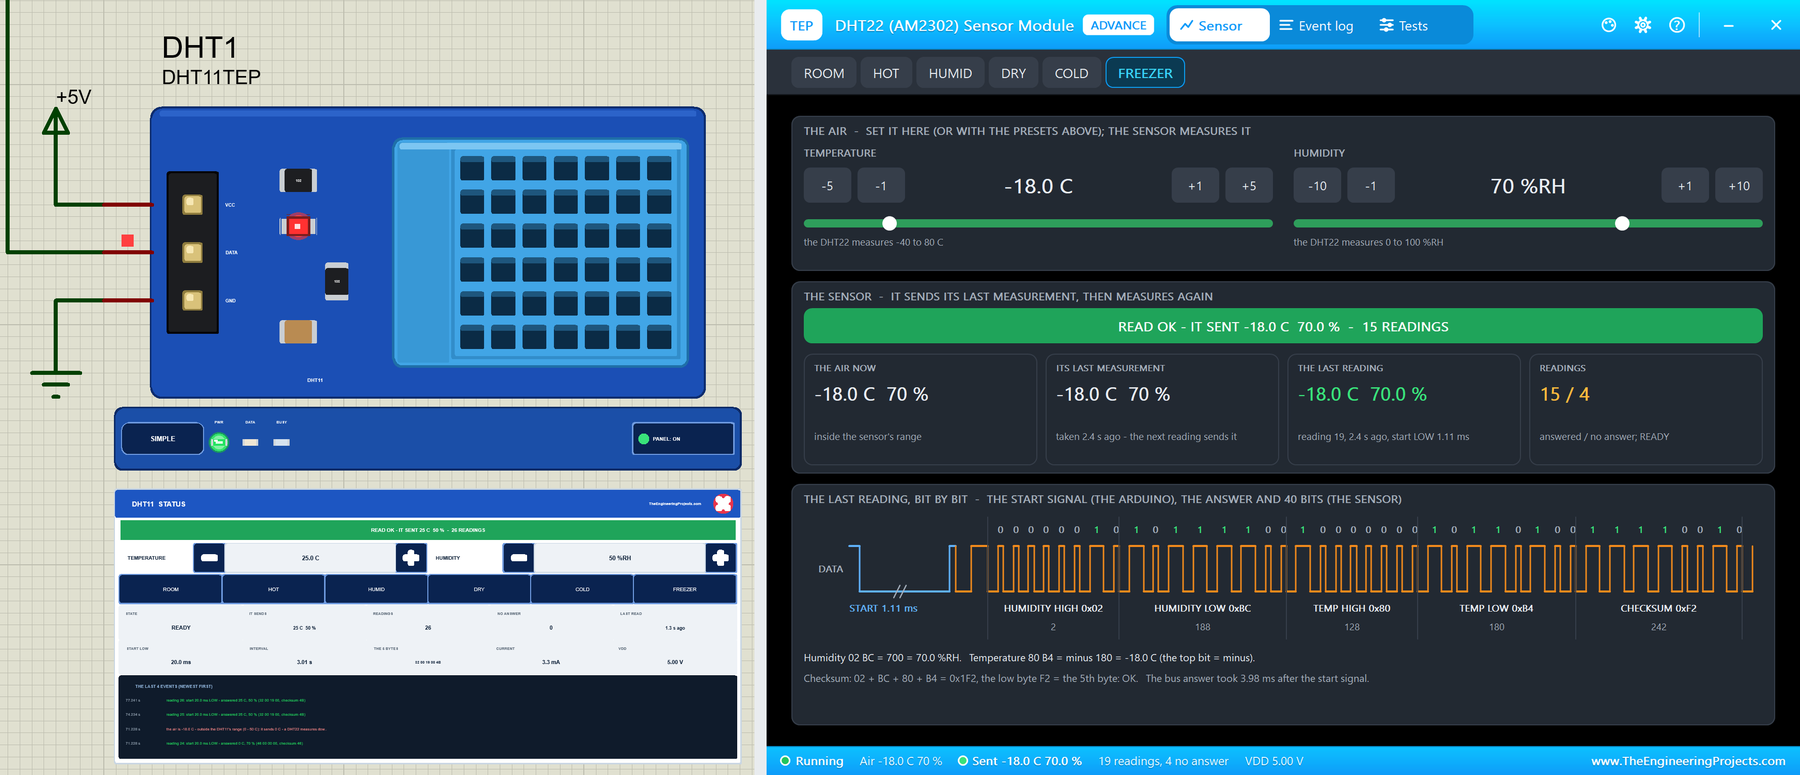Open the theme palette icon in the title bar
1800x775 pixels.
(1608, 25)
